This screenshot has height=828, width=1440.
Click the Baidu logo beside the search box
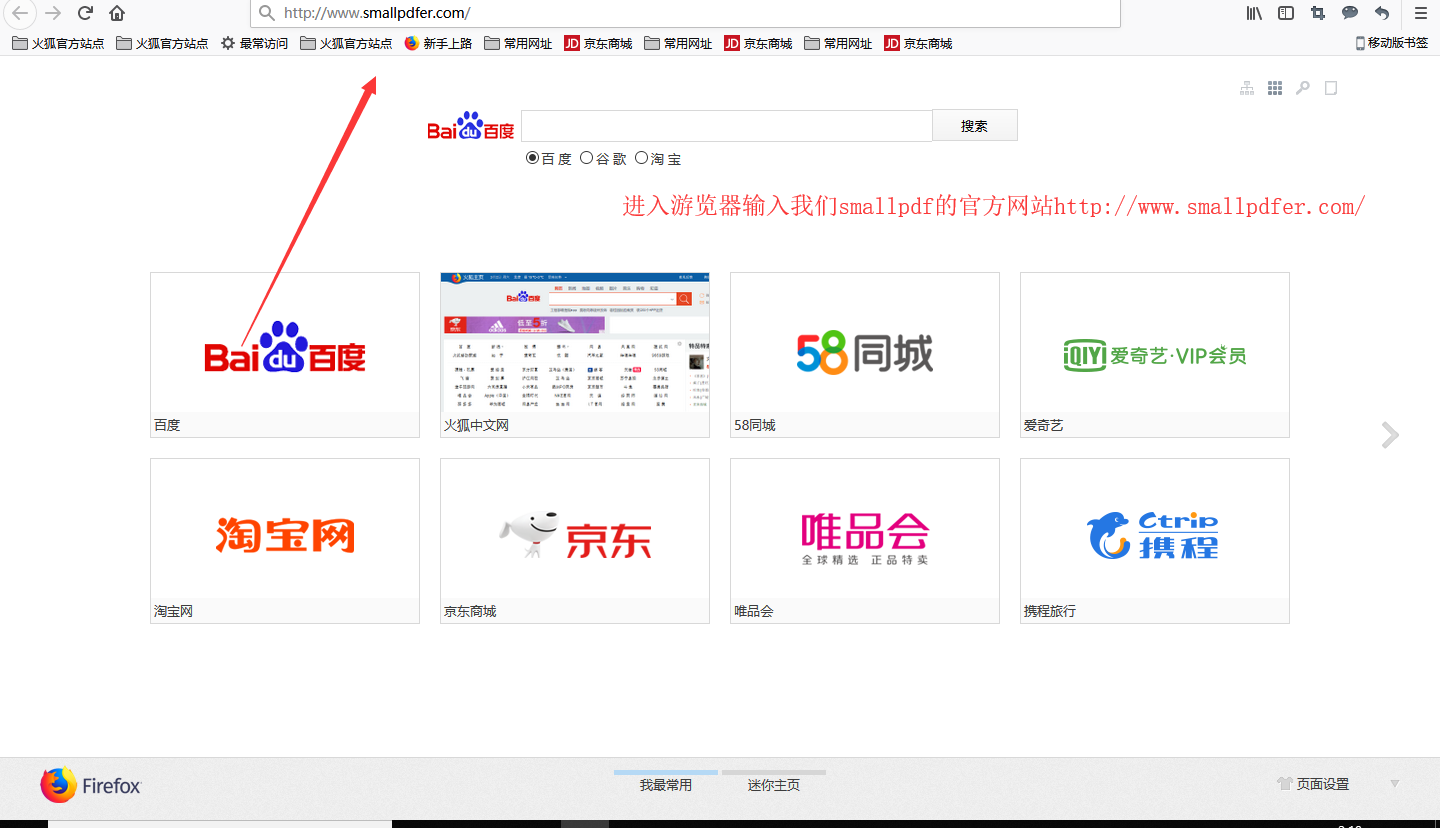pos(471,126)
